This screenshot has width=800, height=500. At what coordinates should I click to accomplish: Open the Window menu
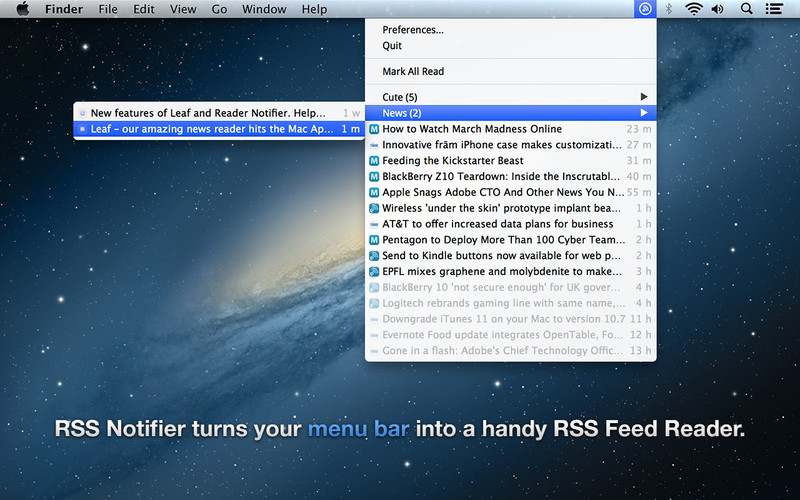(x=264, y=9)
